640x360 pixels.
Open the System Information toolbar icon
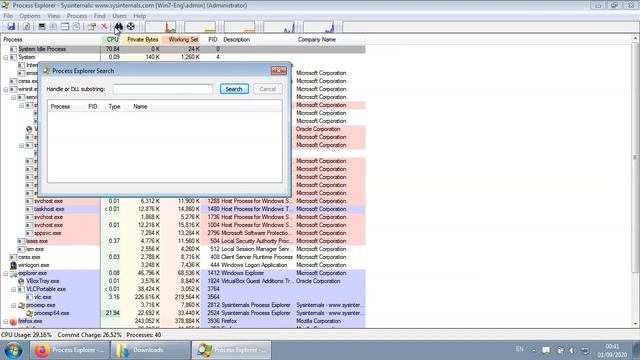coord(42,27)
